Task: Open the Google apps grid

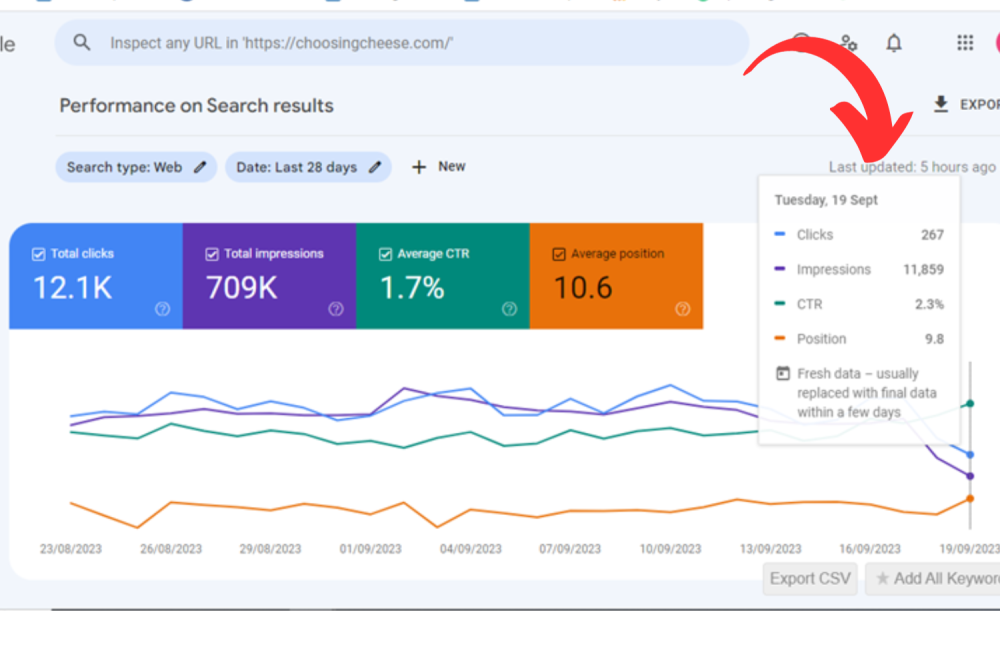Action: coord(965,43)
